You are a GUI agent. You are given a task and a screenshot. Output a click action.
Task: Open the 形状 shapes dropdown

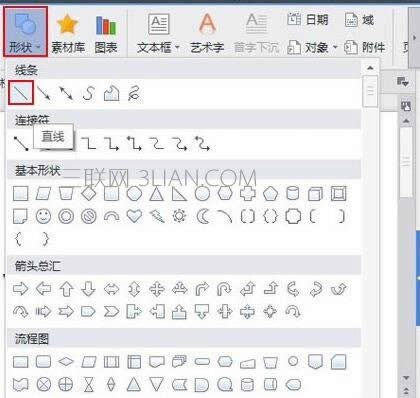25,32
